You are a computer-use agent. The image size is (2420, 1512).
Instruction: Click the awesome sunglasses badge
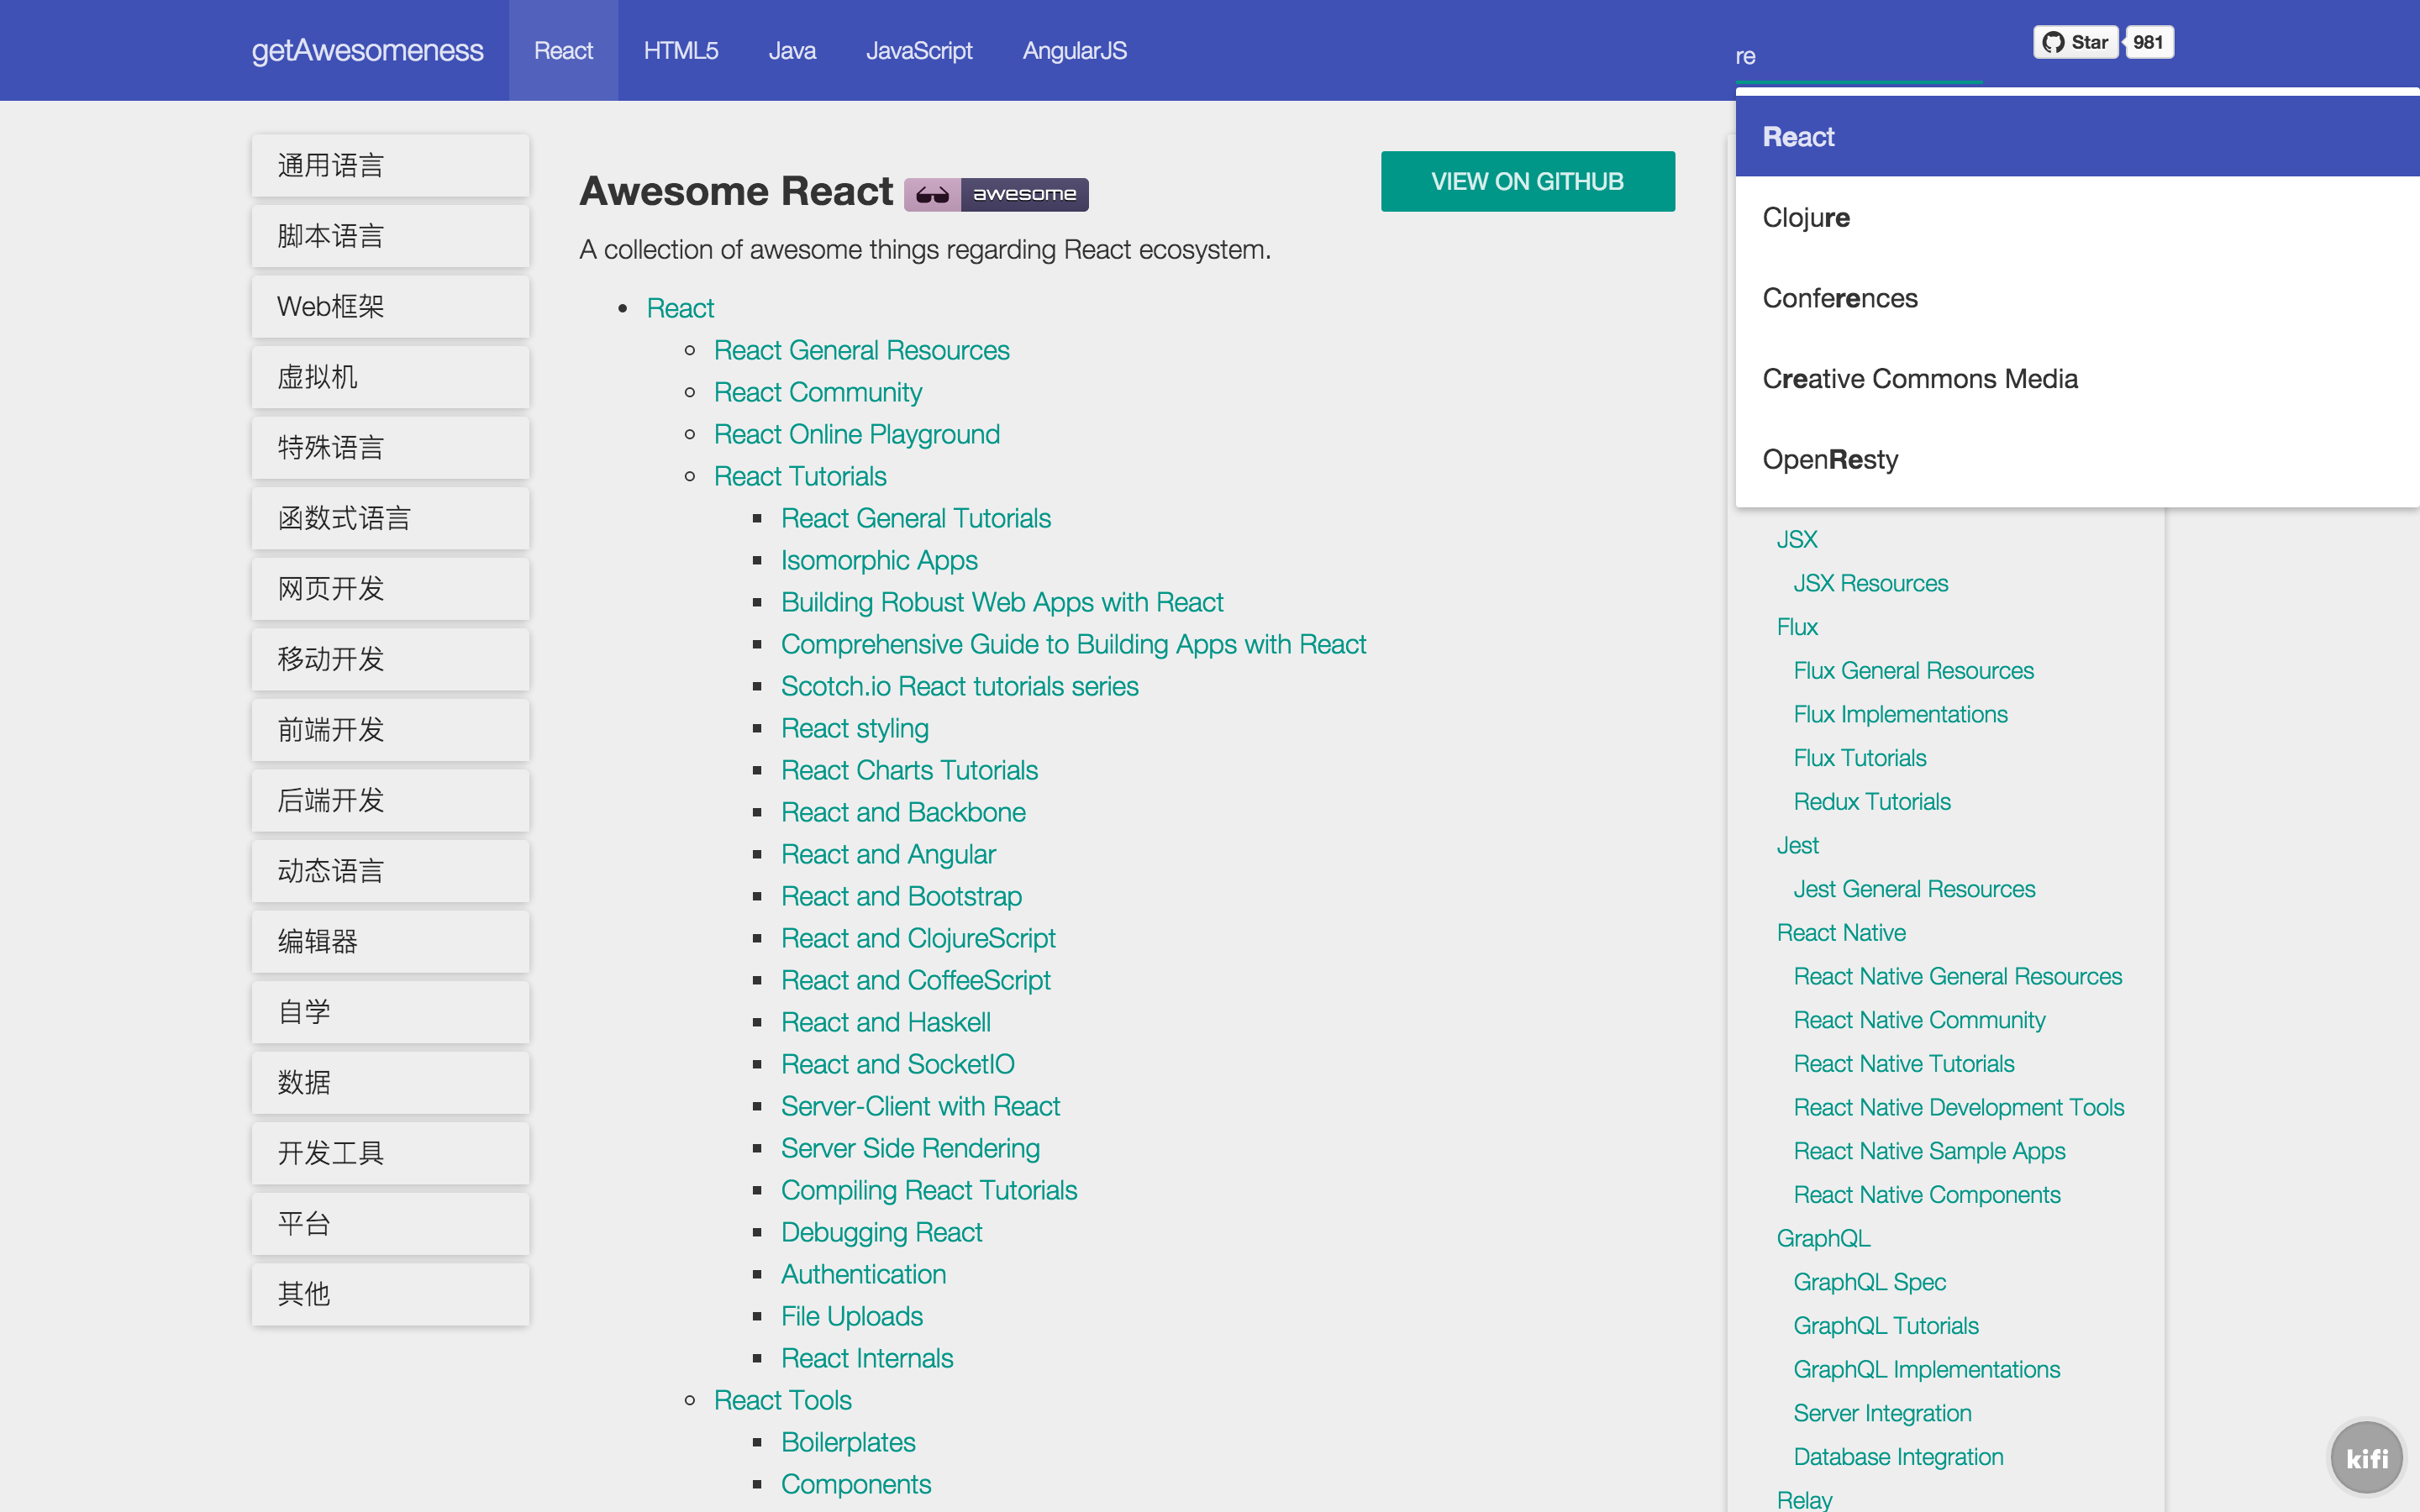(996, 194)
